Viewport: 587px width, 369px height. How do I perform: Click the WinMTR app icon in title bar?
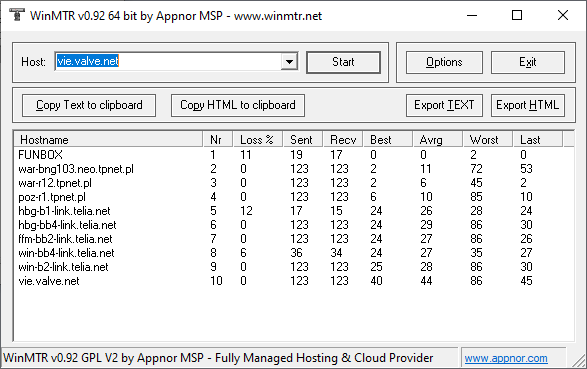click(x=16, y=15)
